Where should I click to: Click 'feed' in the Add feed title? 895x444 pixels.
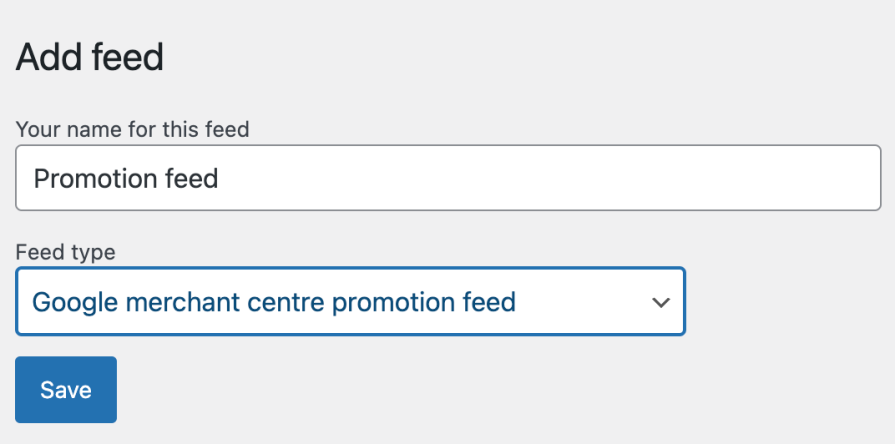point(127,57)
